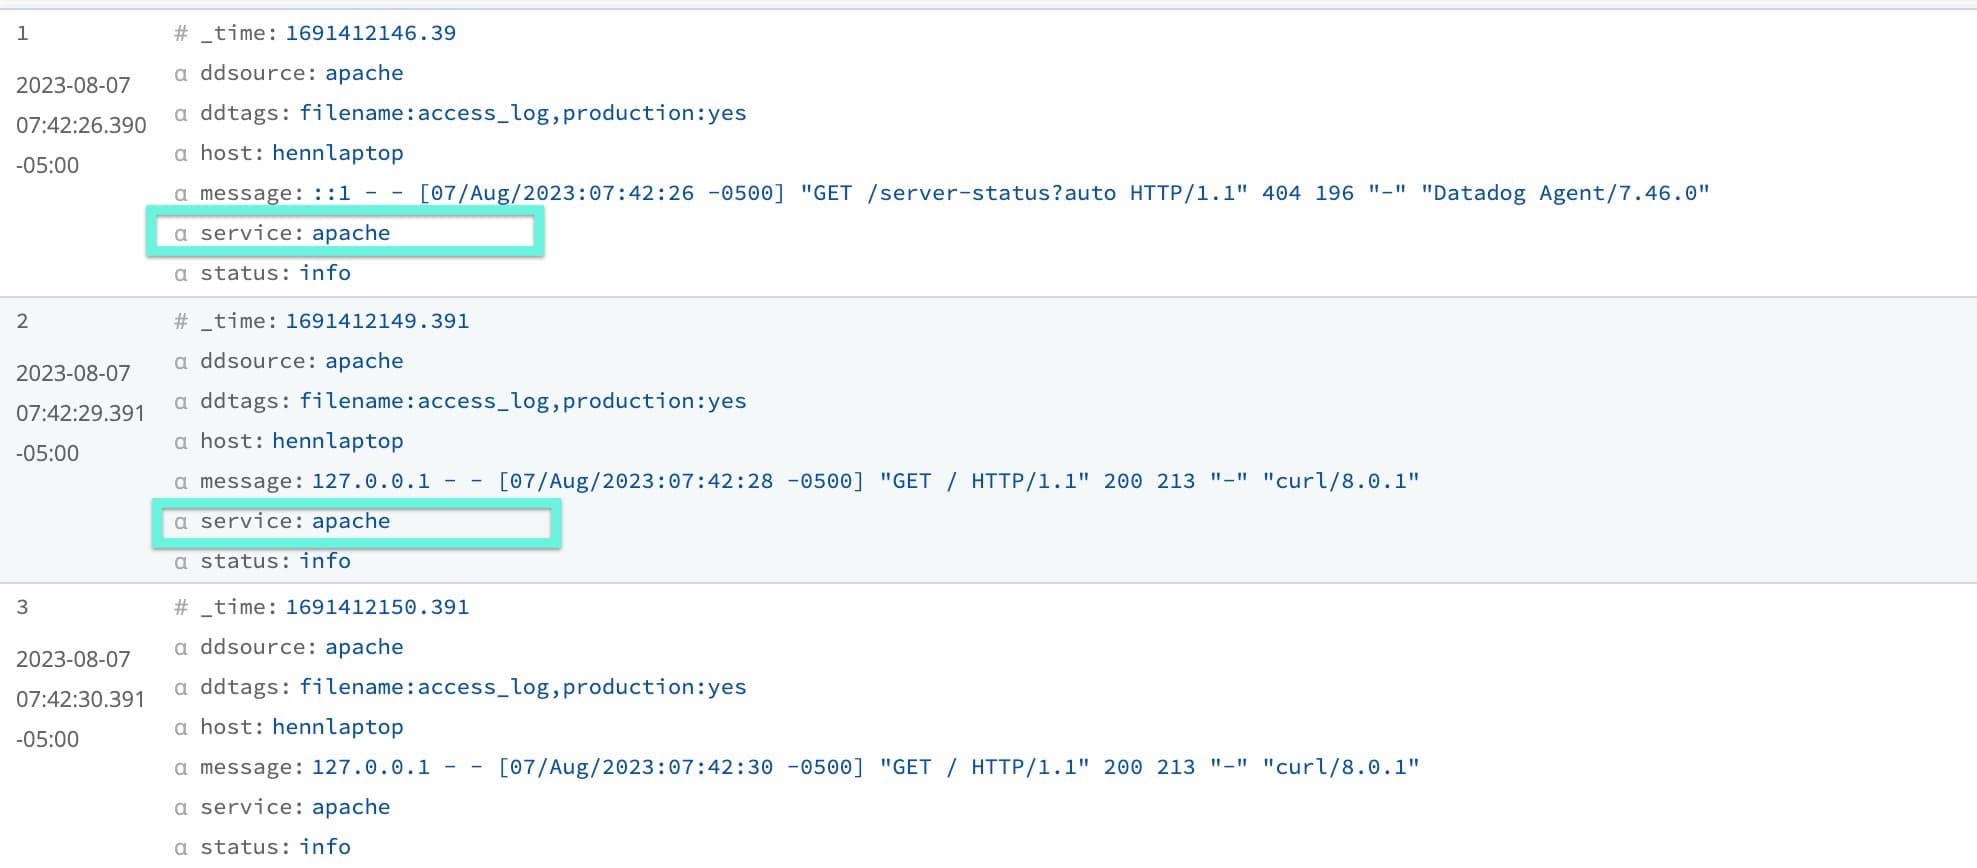Click the # type icon beside _time 1691412149.391

[181, 321]
